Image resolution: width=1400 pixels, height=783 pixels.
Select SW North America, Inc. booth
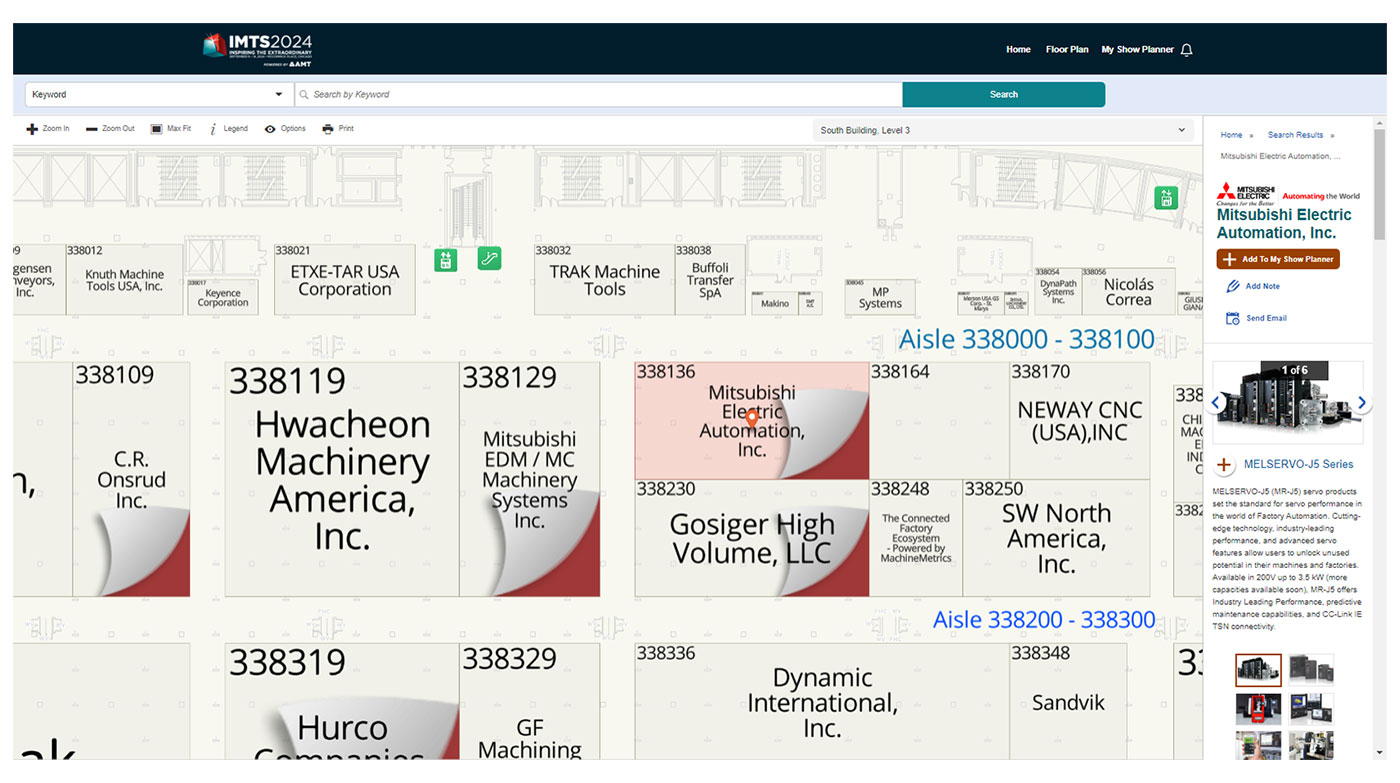(1056, 539)
